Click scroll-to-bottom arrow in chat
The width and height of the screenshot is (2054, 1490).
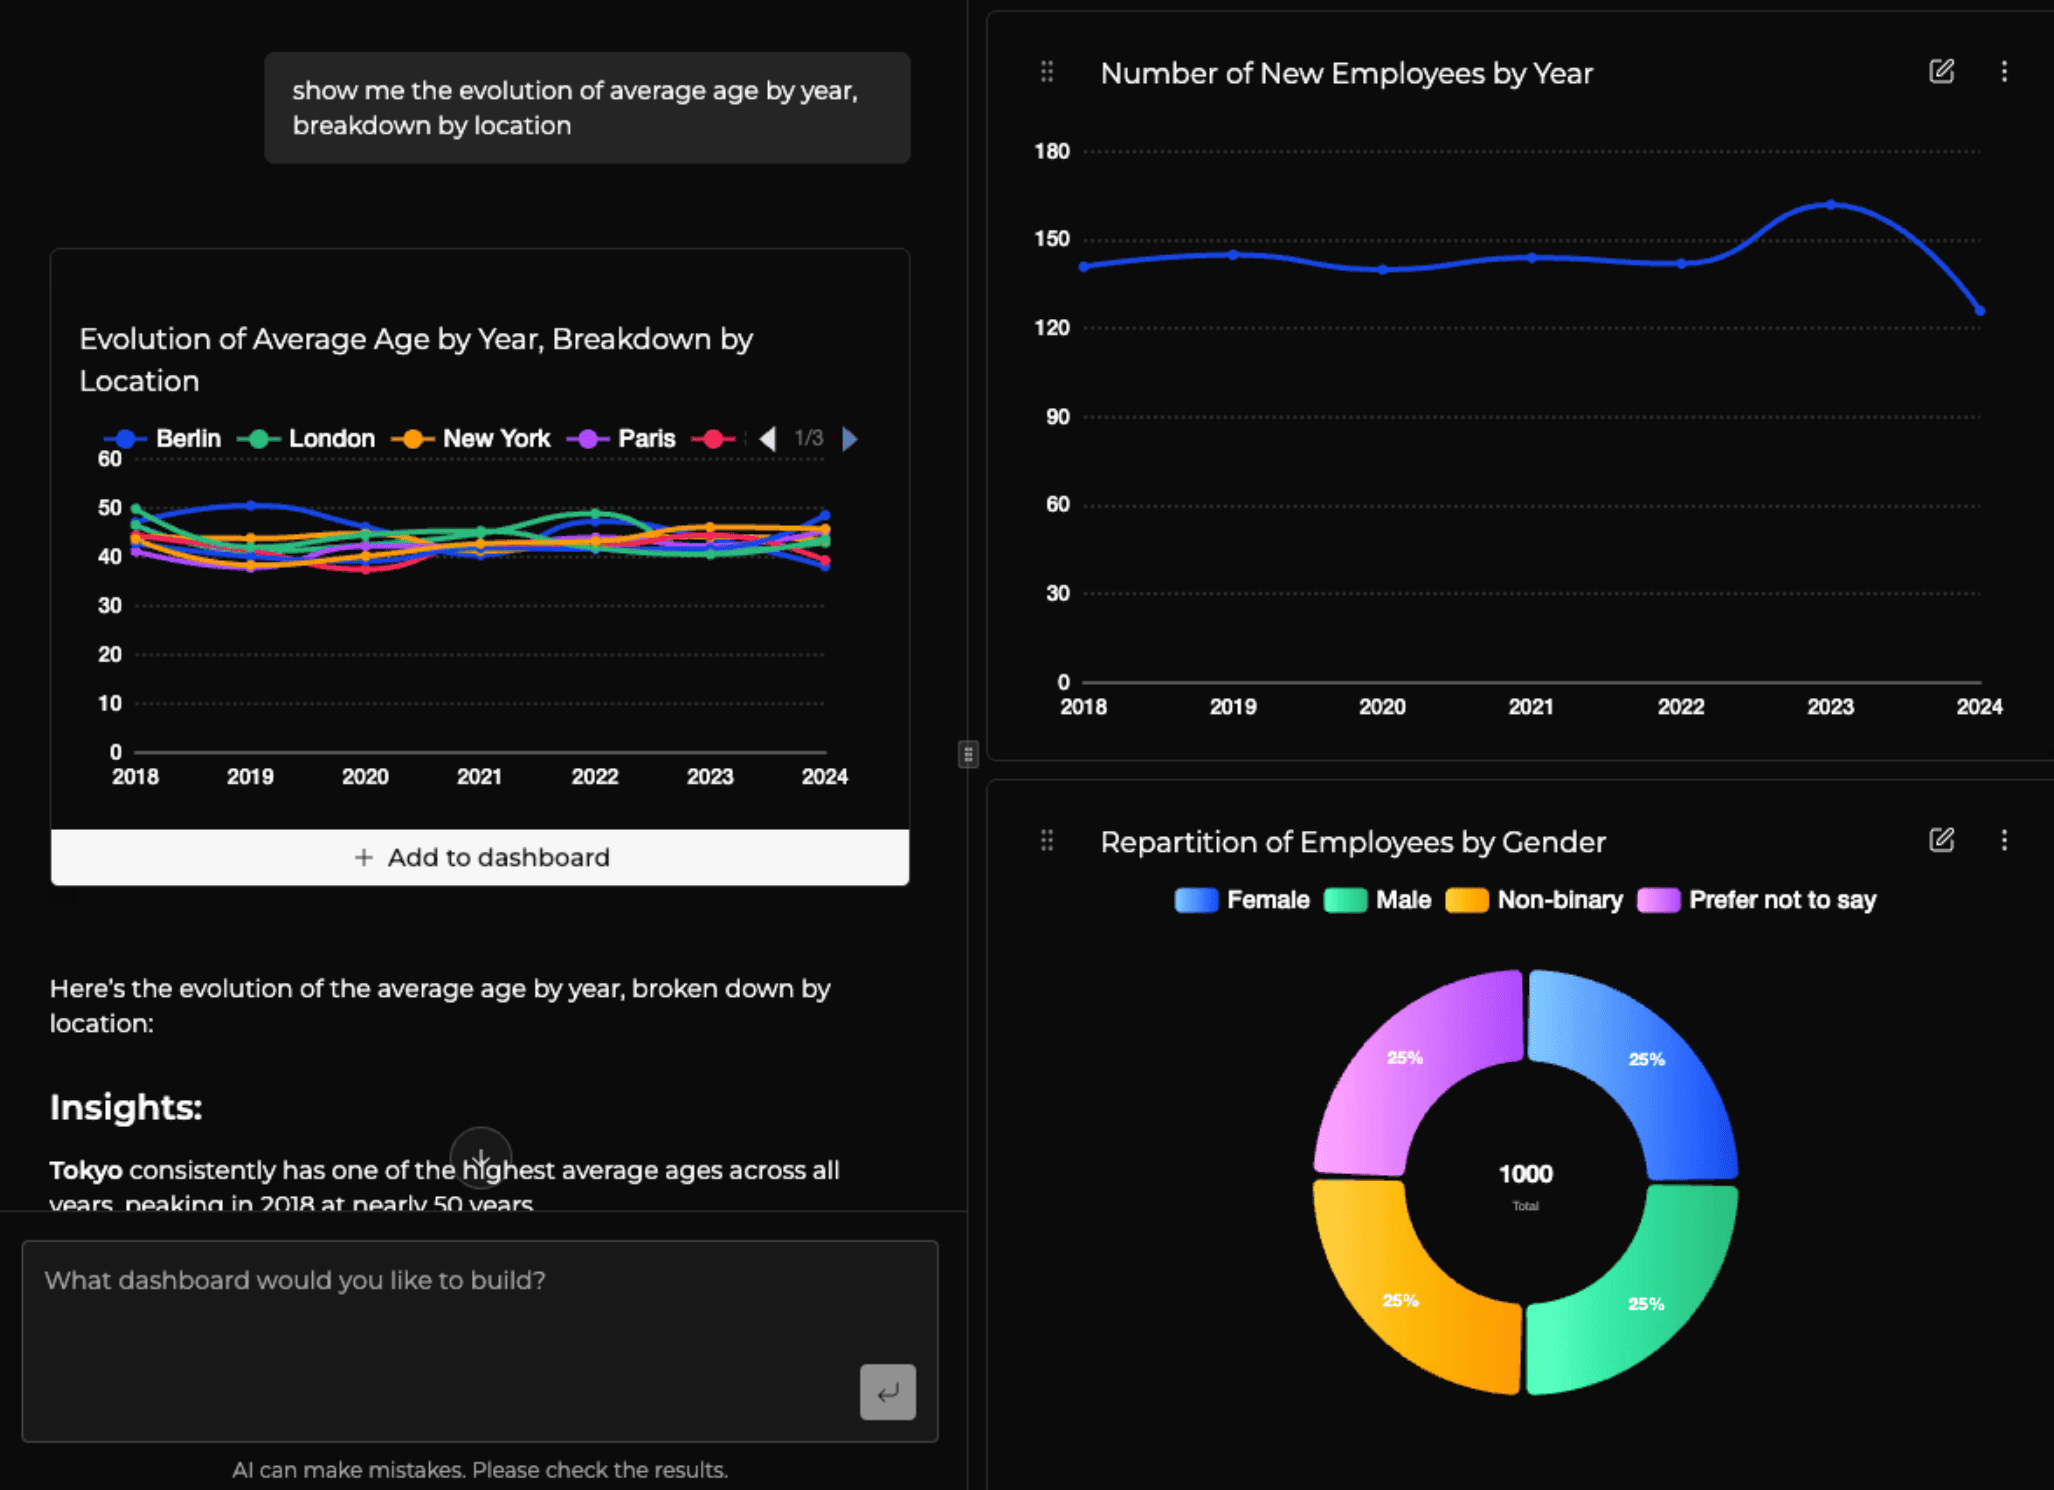pyautogui.click(x=481, y=1157)
